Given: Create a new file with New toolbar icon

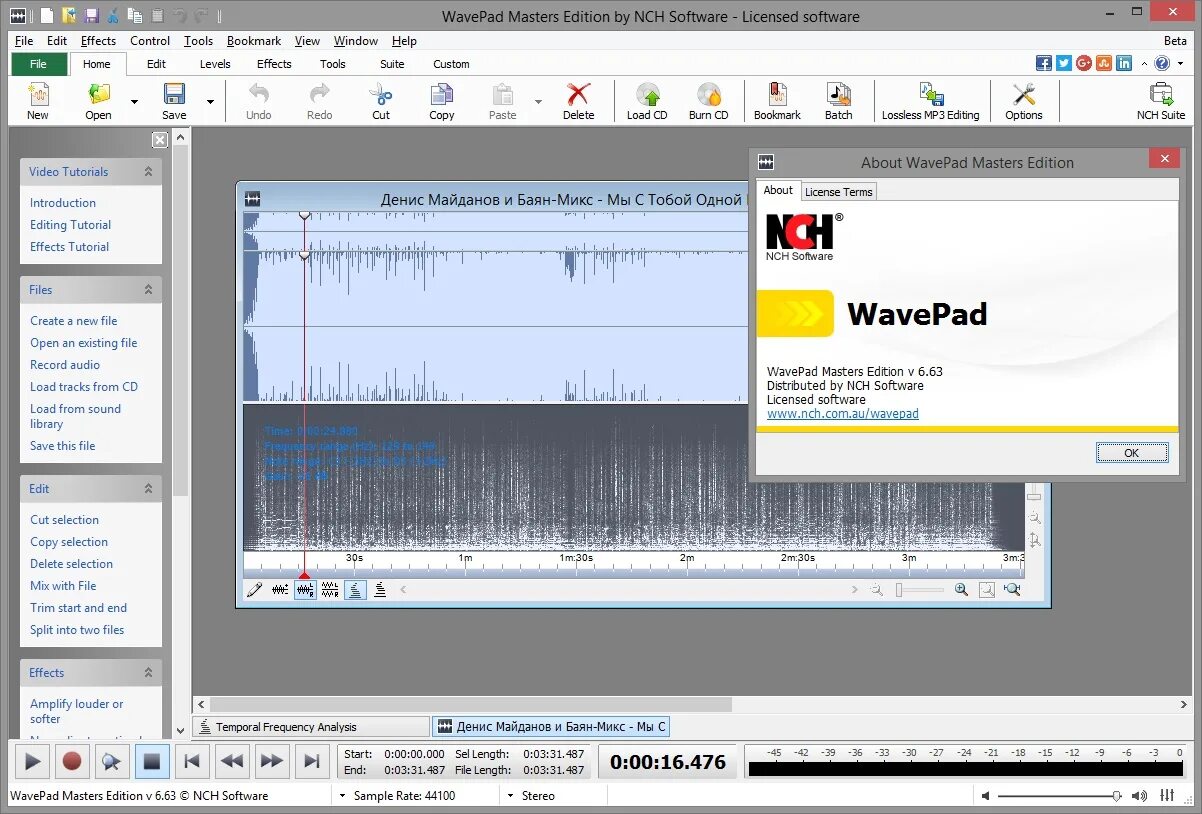Looking at the screenshot, I should point(38,101).
